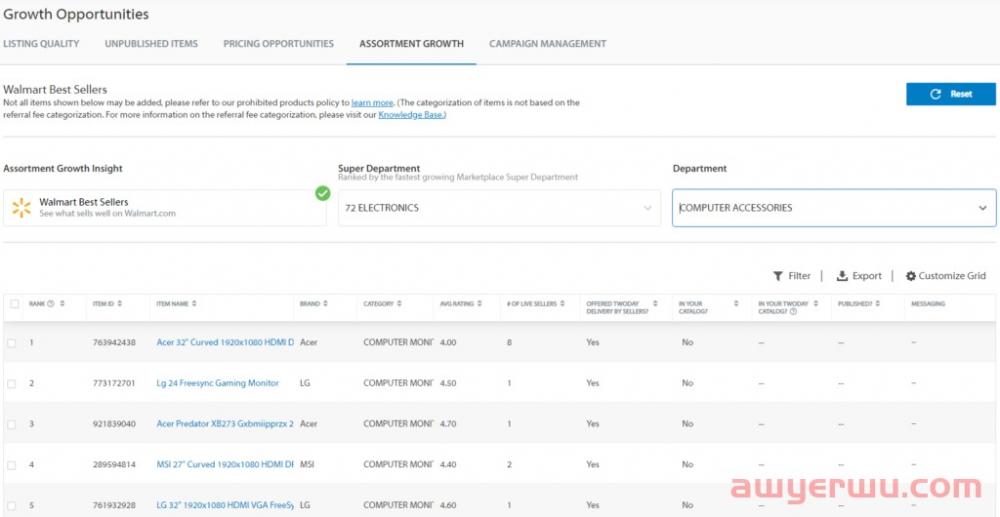Select the Assortment Growth tab
Screen dimensions: 1000x517
point(411,44)
